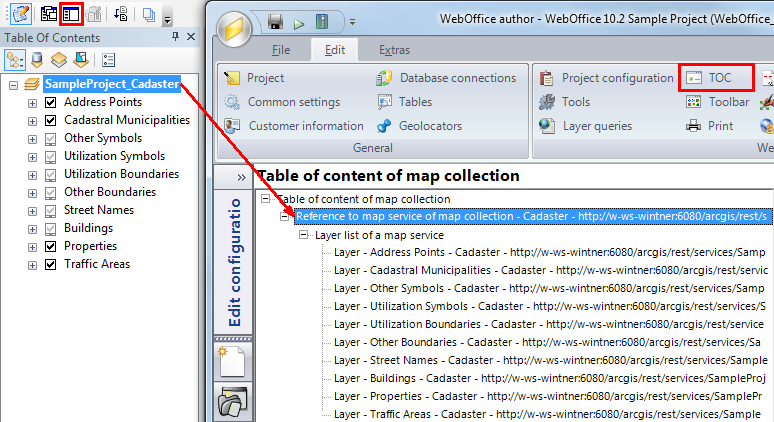This screenshot has width=774, height=422.
Task: Select List By Visibility icon
Action: [x=59, y=60]
